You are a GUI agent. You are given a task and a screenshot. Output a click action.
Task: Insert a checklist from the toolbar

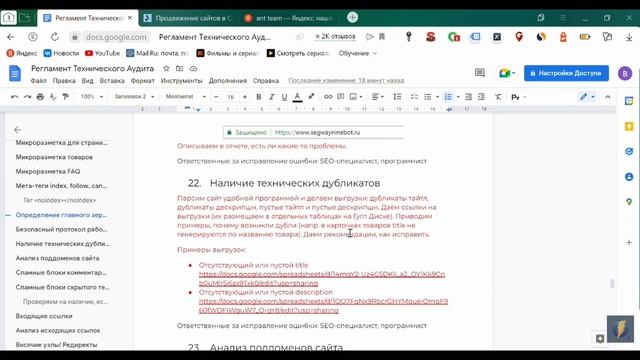(414, 97)
